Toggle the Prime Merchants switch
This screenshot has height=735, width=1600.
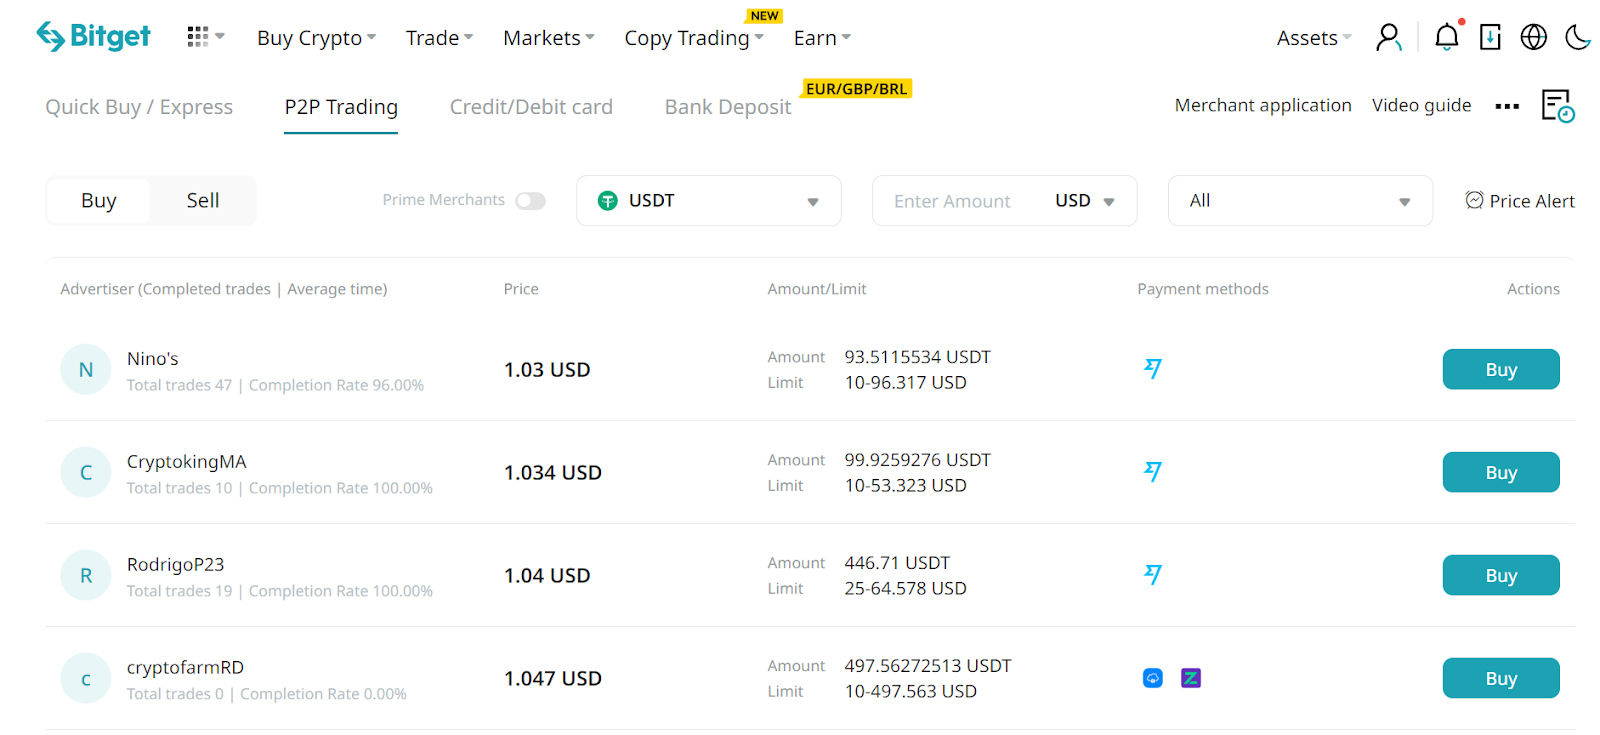[x=530, y=201]
